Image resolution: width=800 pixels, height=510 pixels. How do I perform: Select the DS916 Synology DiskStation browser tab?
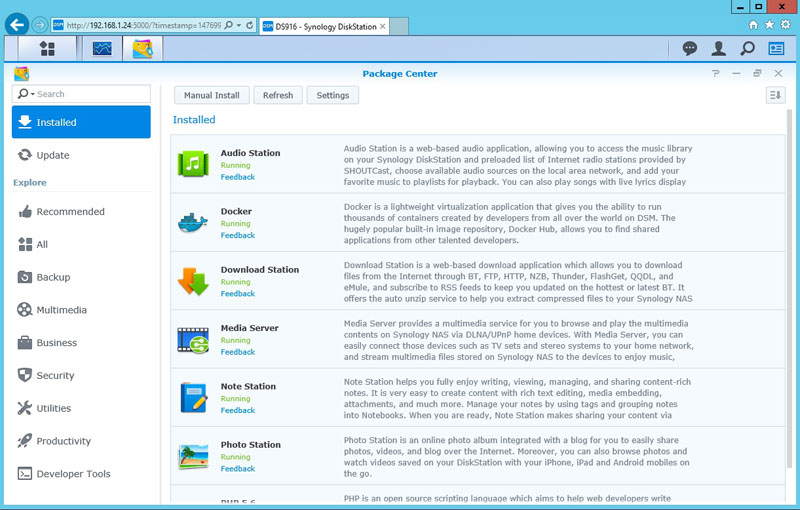click(326, 27)
